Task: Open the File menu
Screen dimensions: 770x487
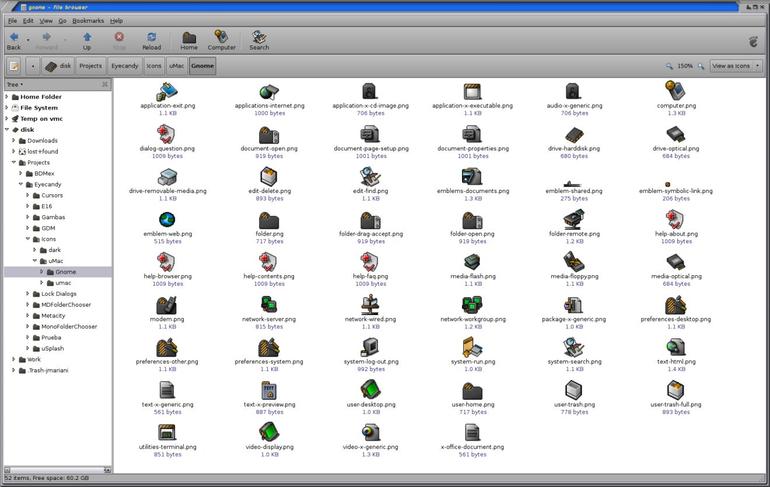Action: [x=12, y=21]
